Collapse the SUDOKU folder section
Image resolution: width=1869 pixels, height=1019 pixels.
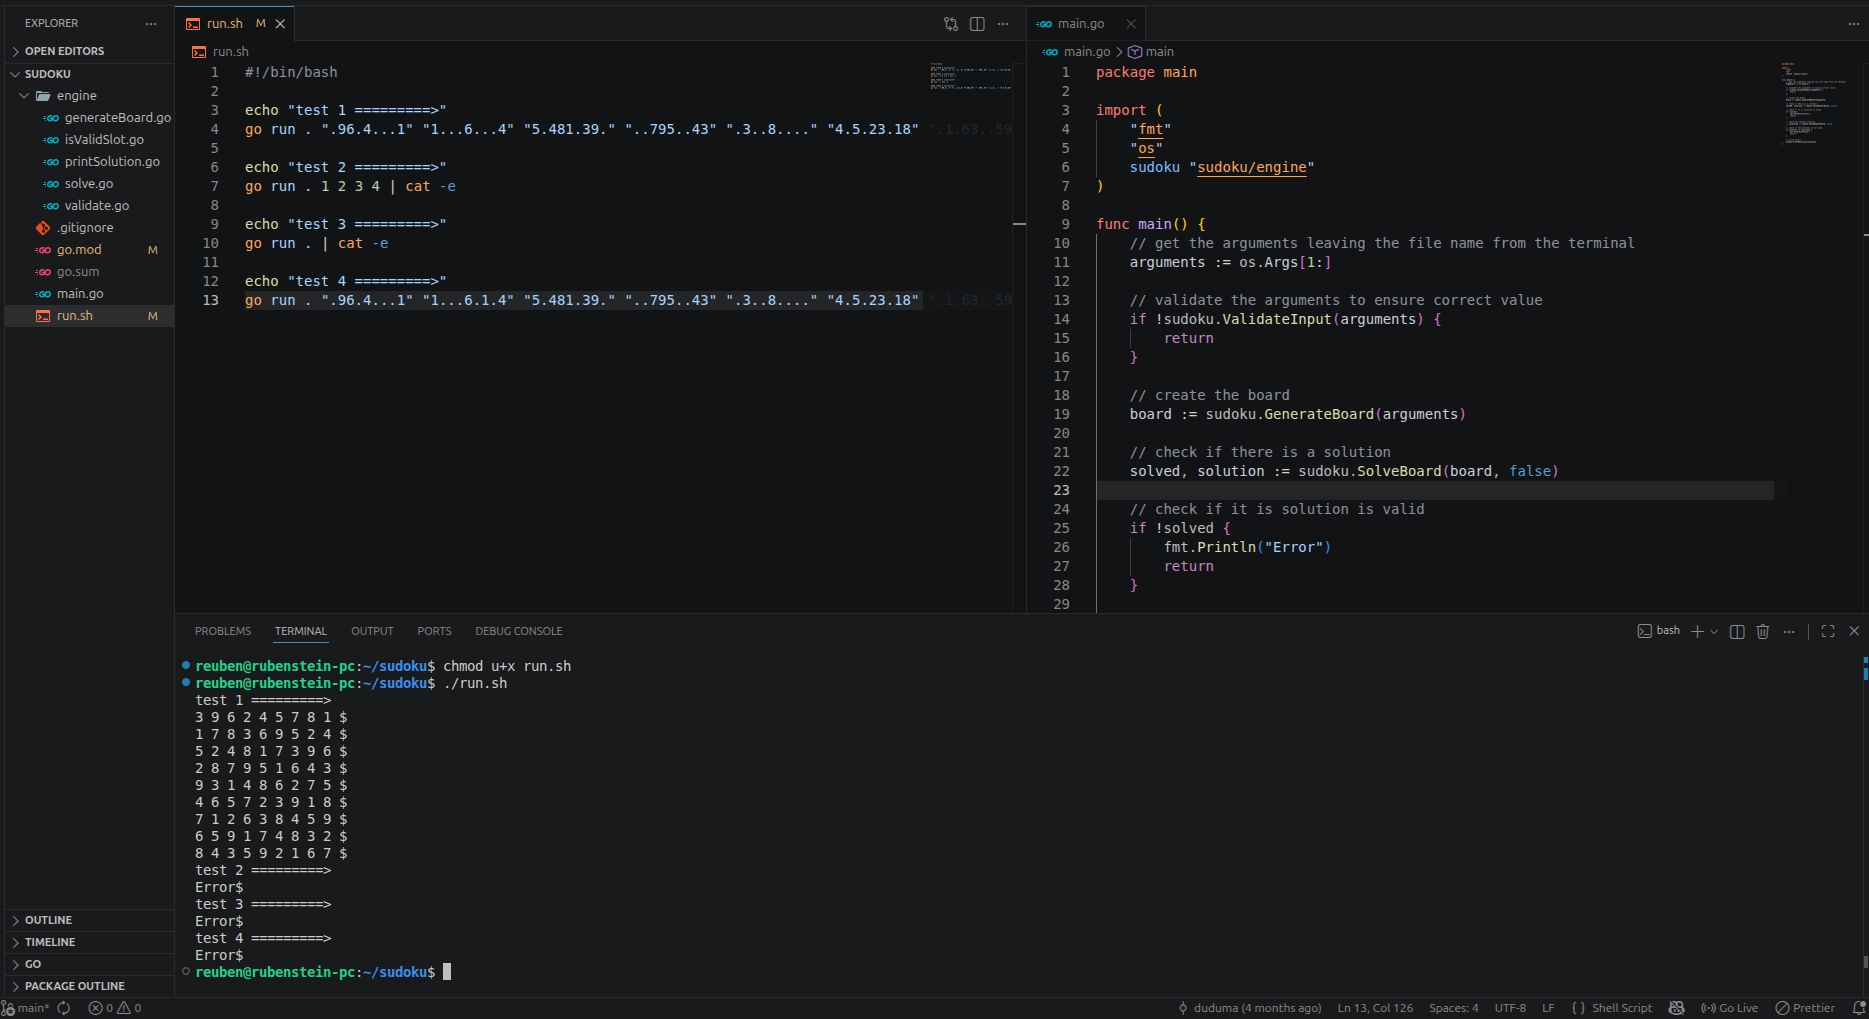(88, 74)
